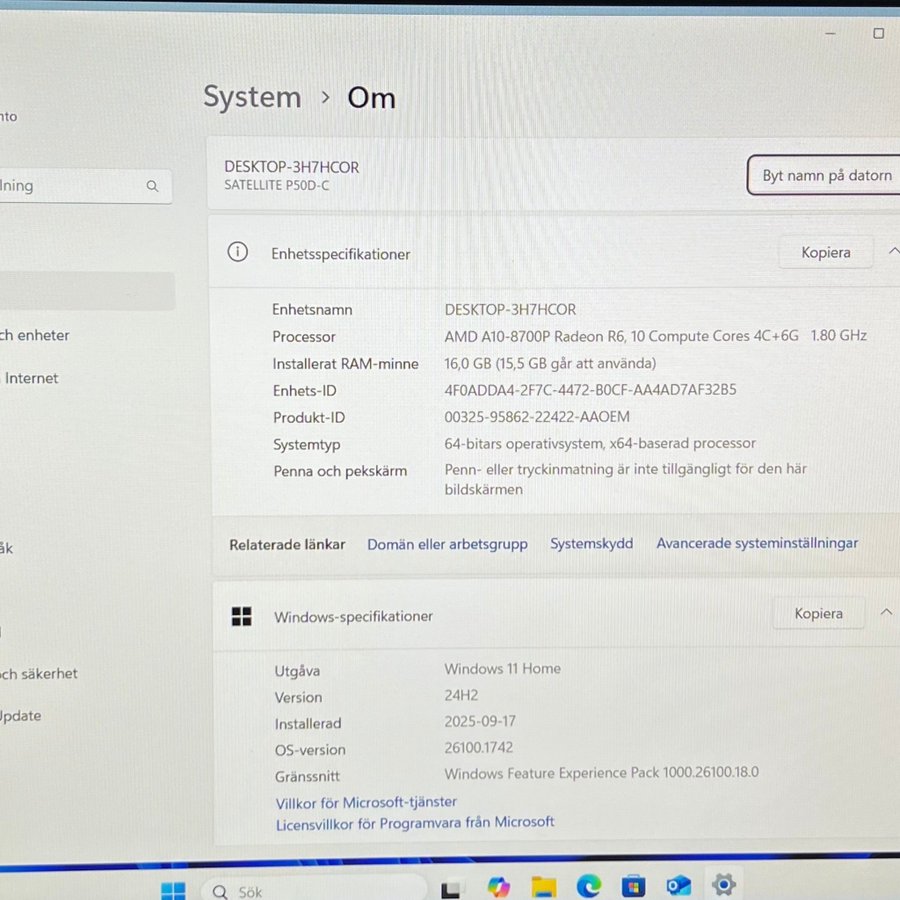The width and height of the screenshot is (900, 900).
Task: Go to System in the breadcrumb
Action: coord(252,97)
